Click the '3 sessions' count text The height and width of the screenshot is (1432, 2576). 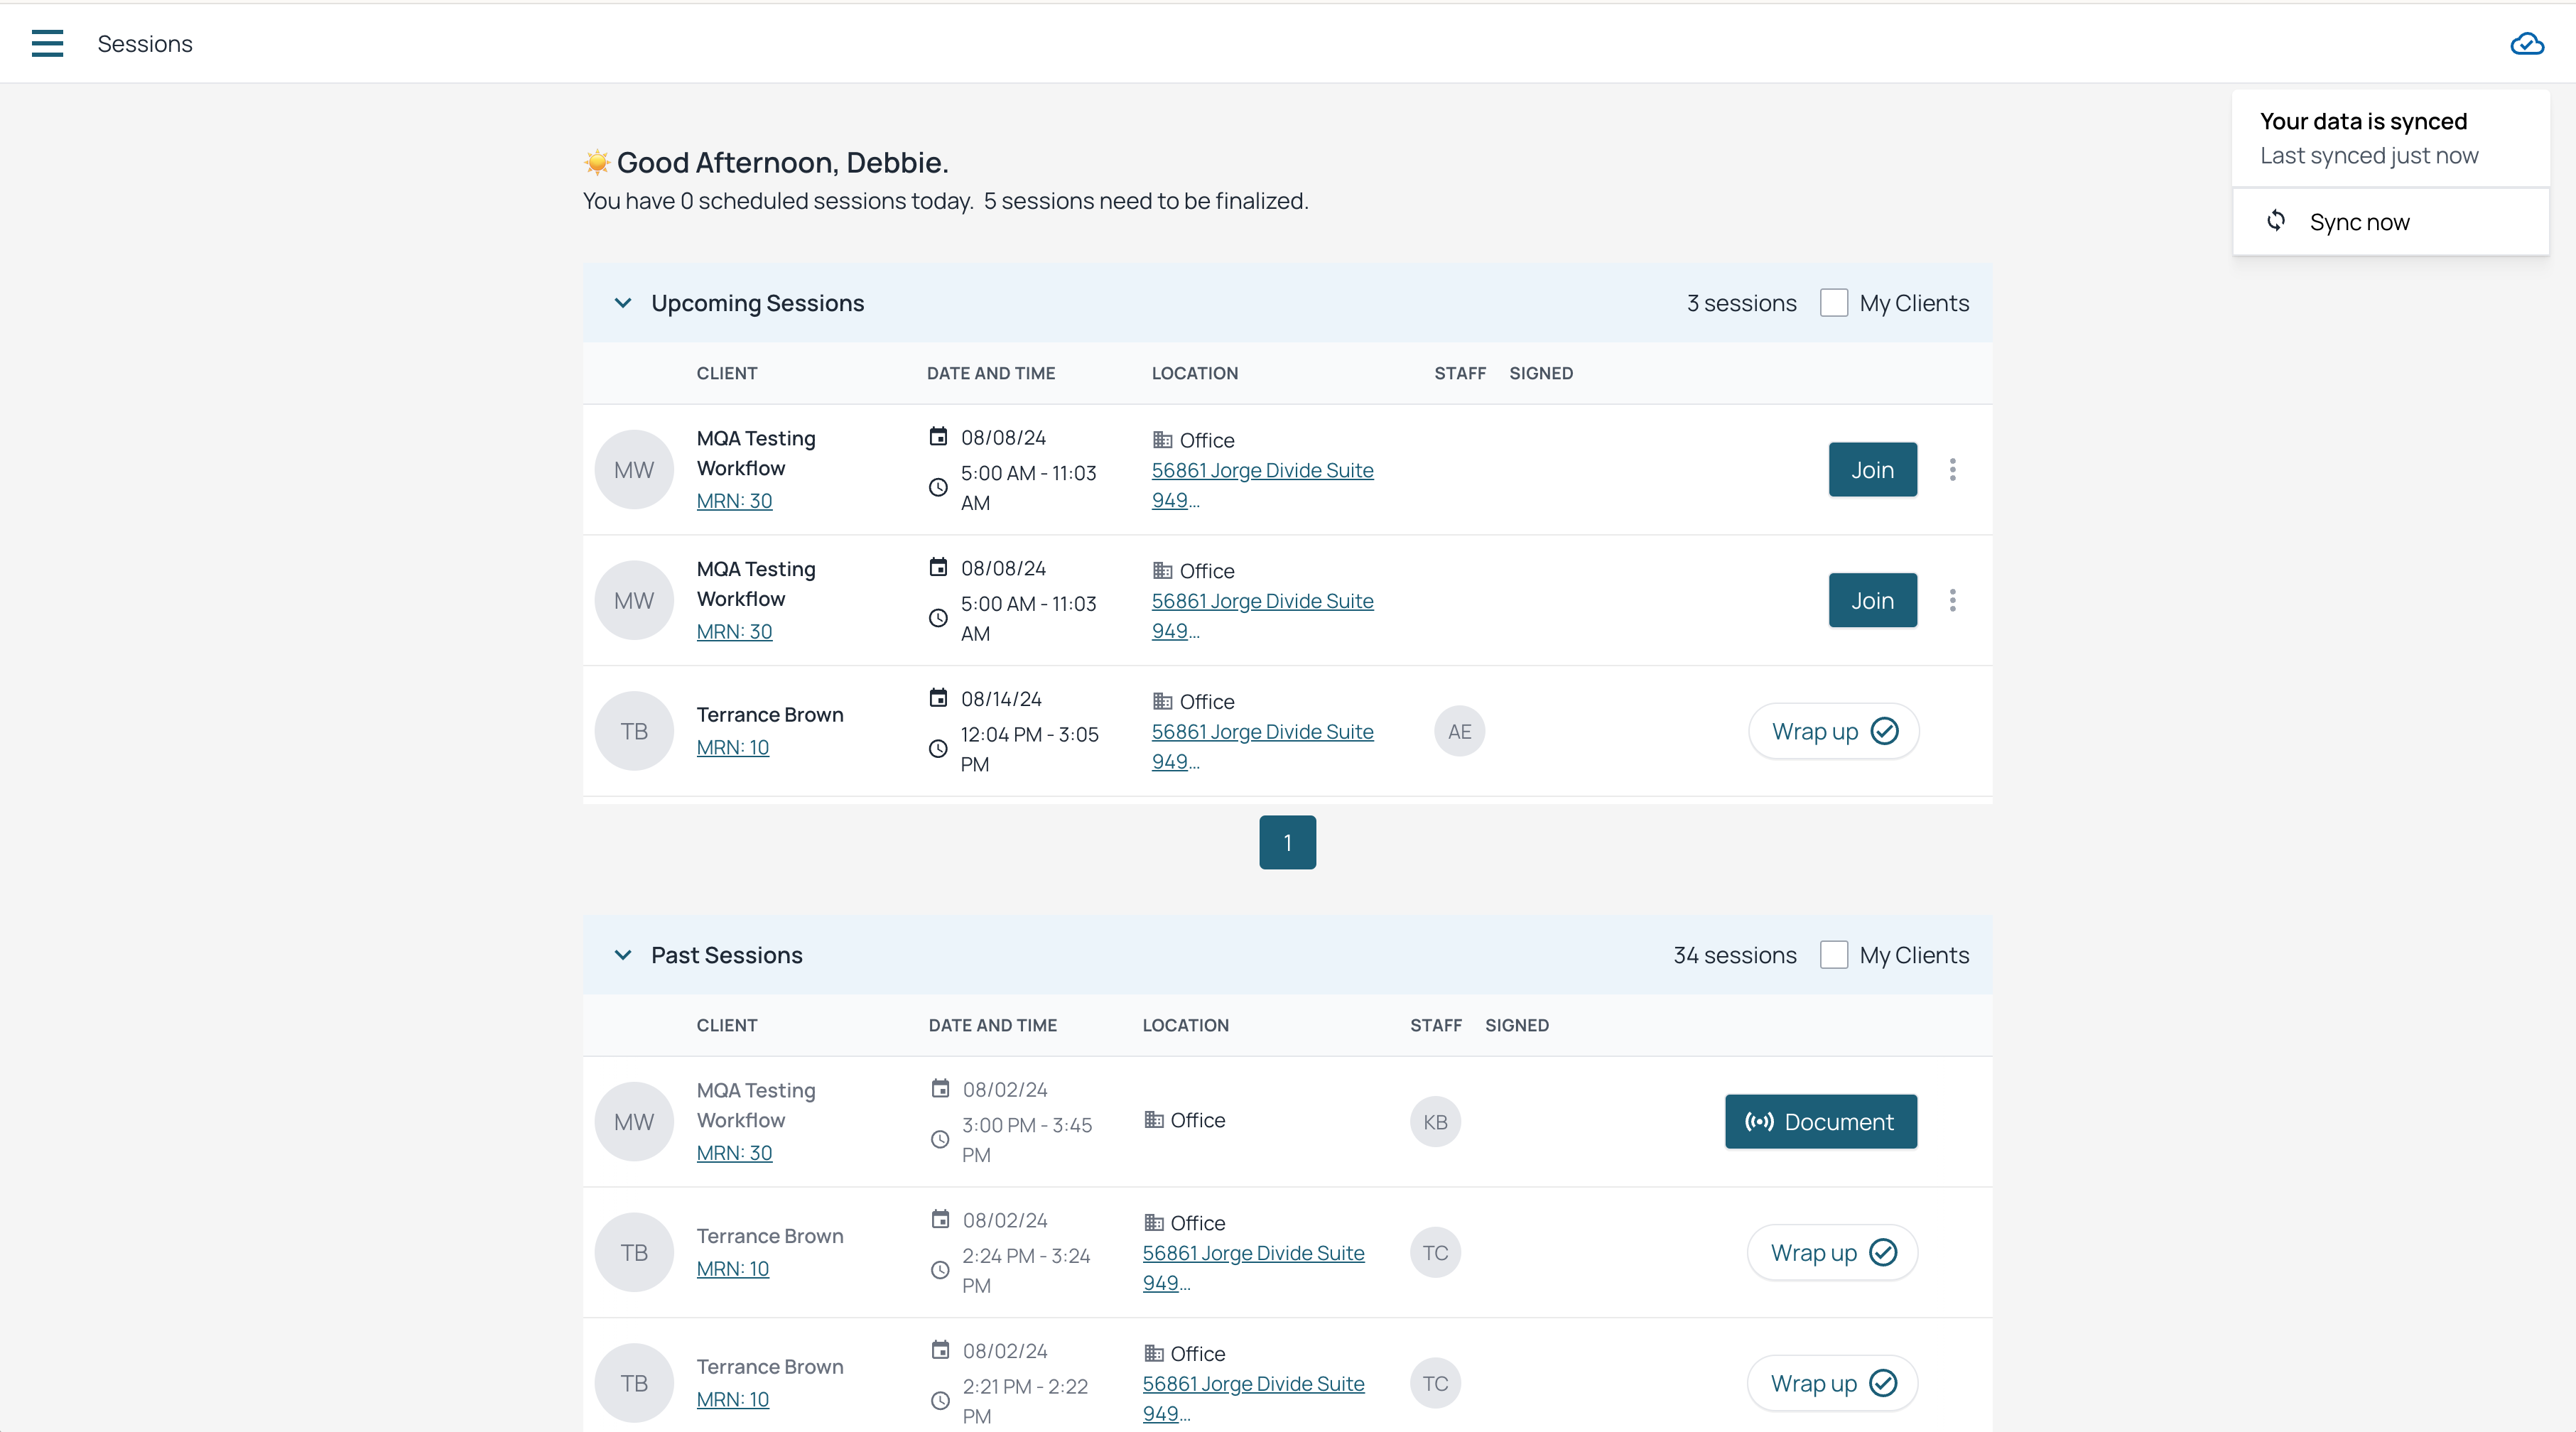(x=1741, y=303)
